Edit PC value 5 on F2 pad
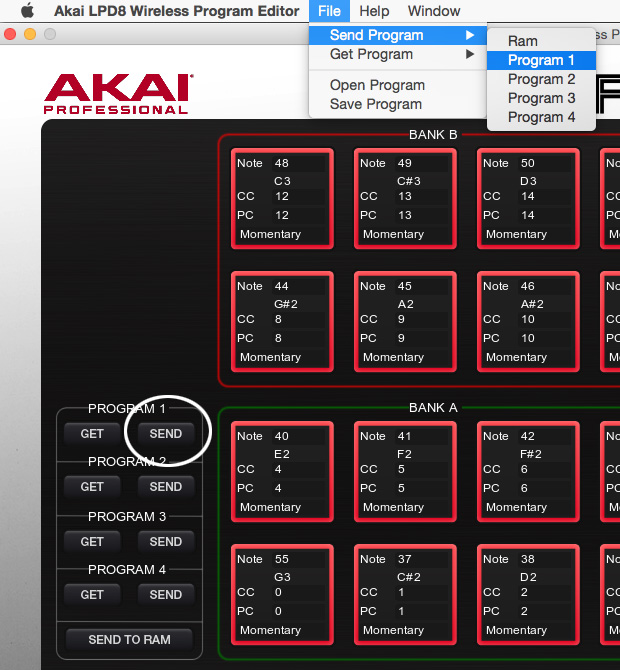The image size is (620, 670). [422, 488]
